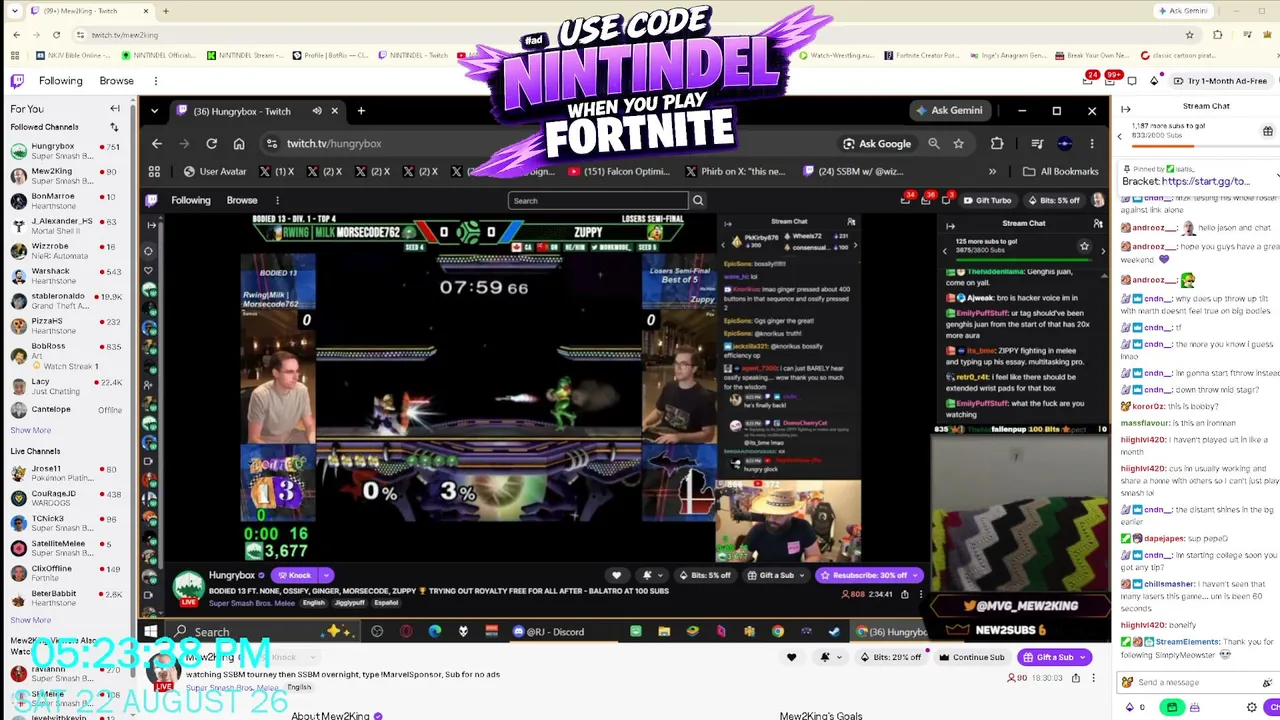Expand Show More under Followed Channels
This screenshot has height=720, width=1280.
point(30,430)
